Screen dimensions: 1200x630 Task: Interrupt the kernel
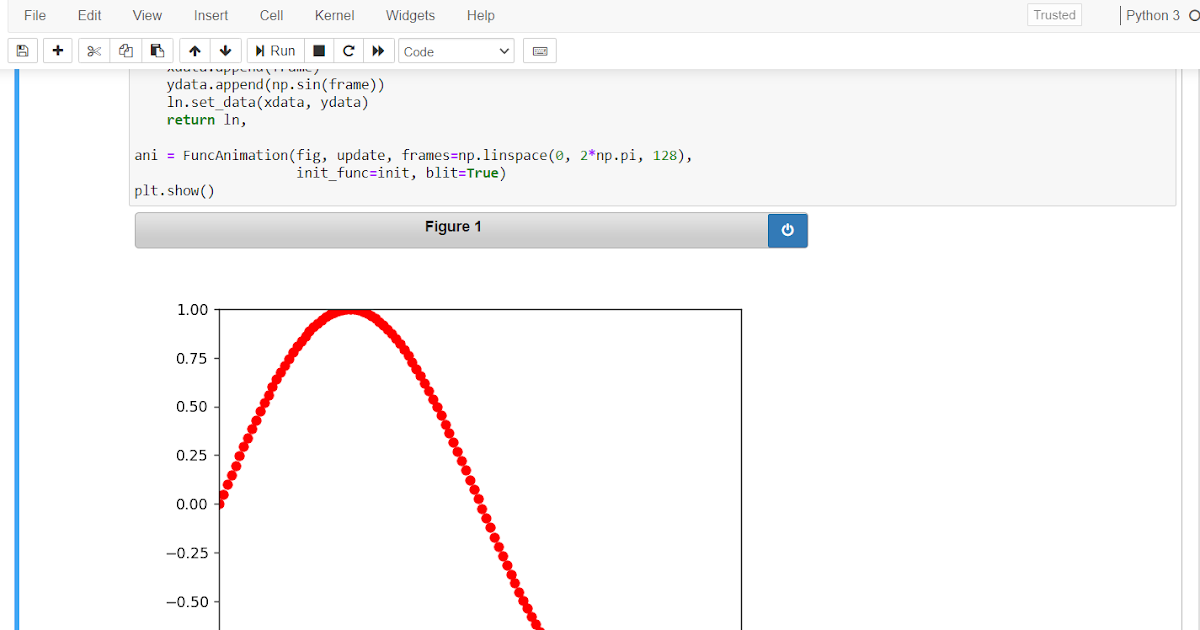coord(317,50)
